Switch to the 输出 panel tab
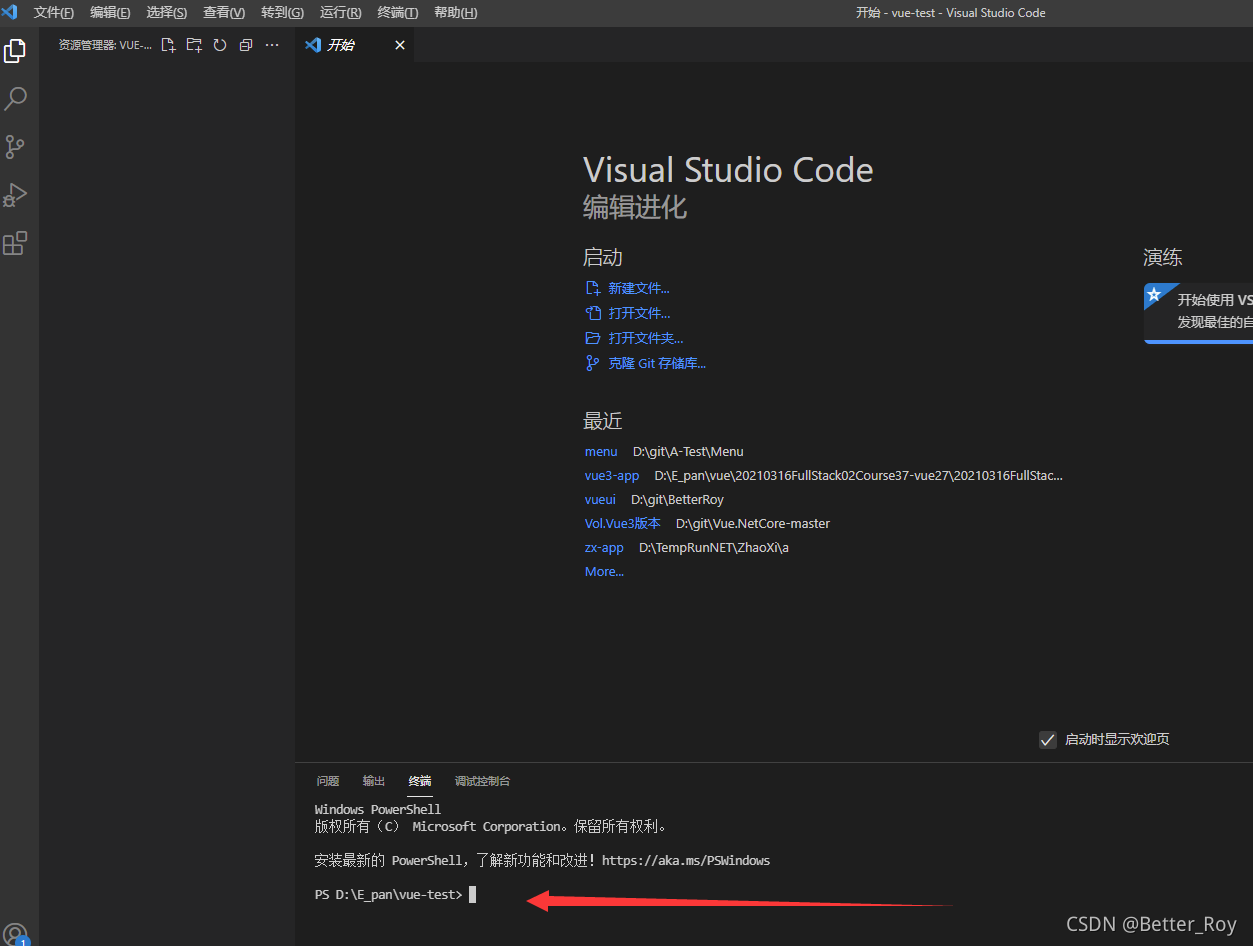This screenshot has width=1253, height=946. coord(373,781)
